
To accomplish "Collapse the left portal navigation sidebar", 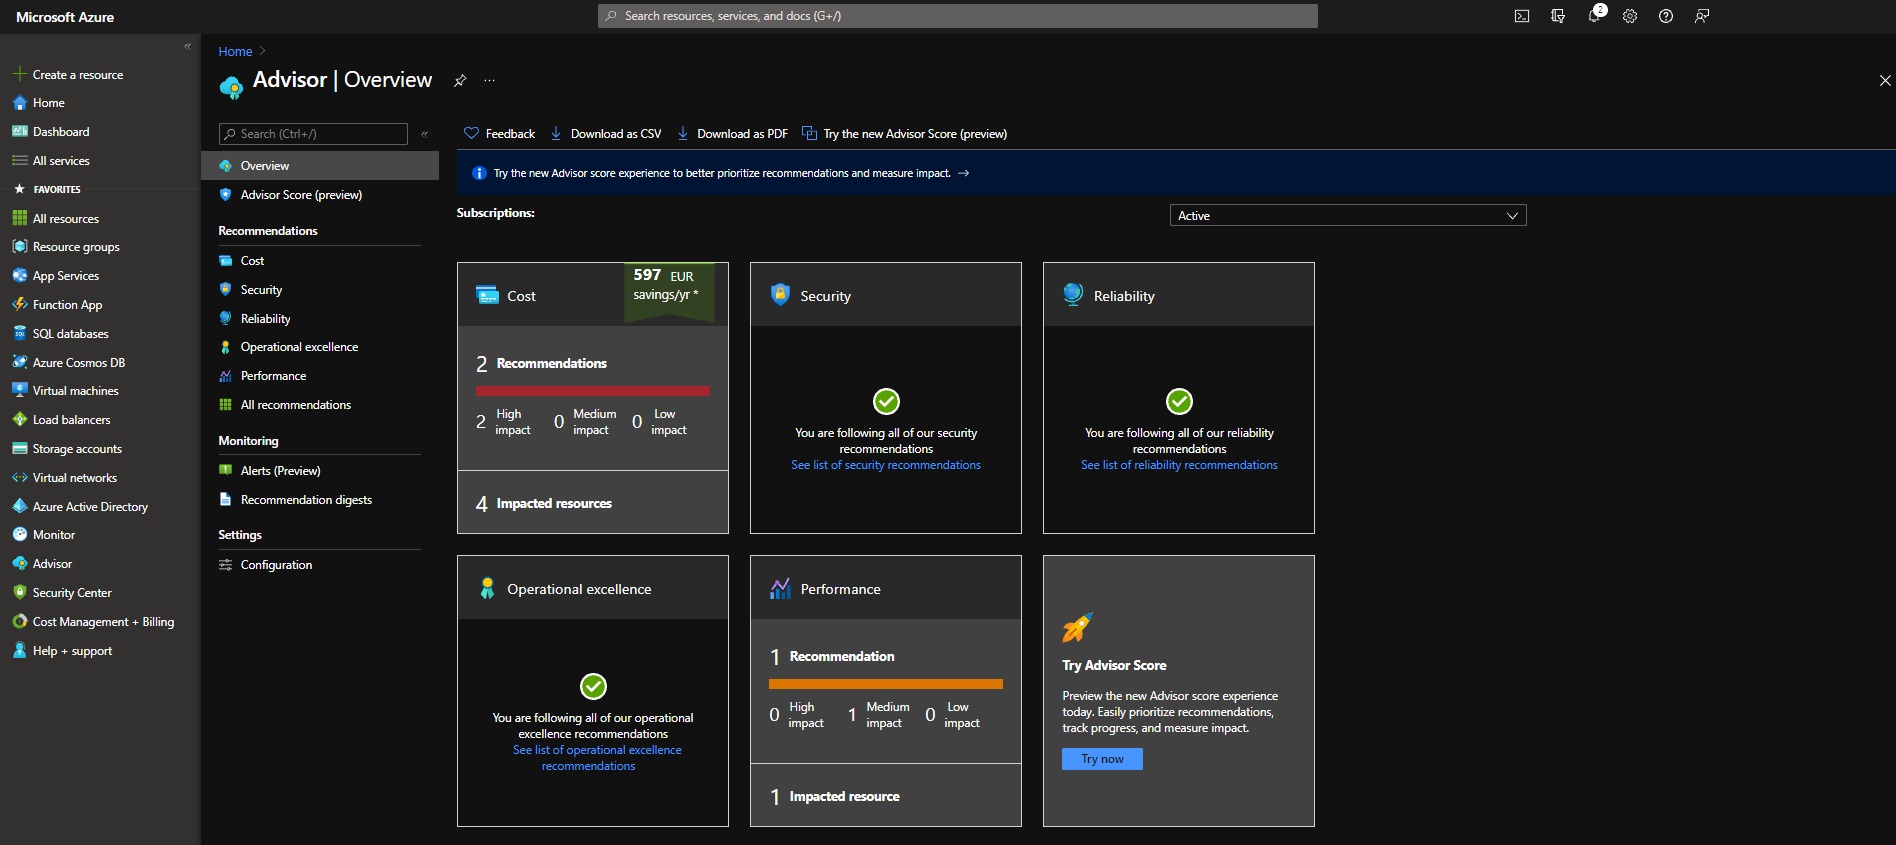I will (x=187, y=46).
